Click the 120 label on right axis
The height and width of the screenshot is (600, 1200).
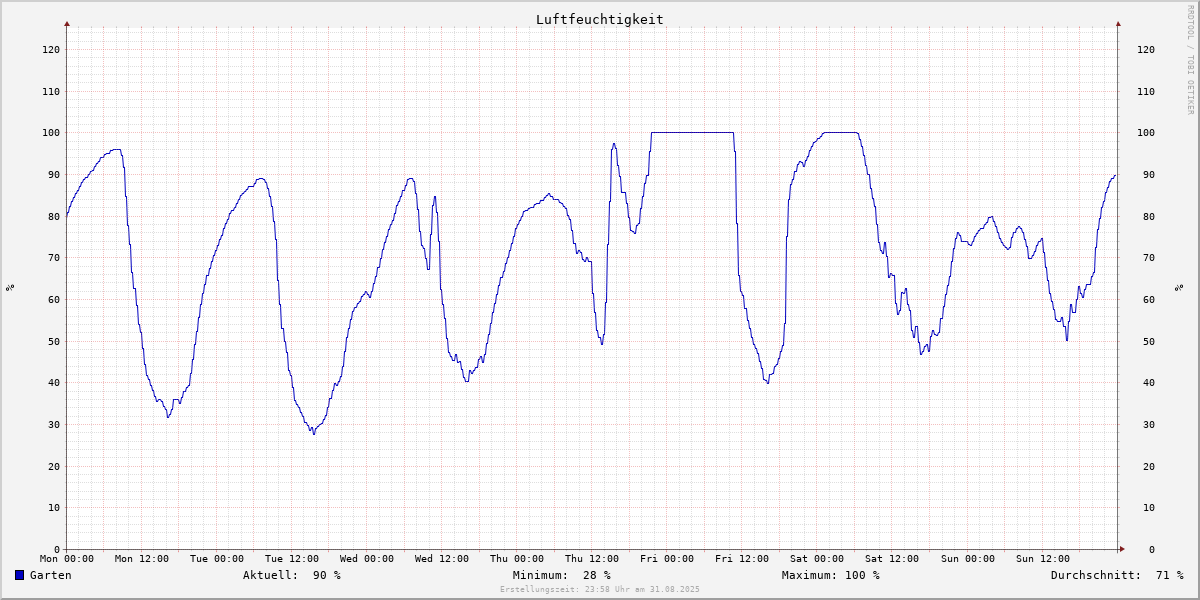coord(1146,49)
